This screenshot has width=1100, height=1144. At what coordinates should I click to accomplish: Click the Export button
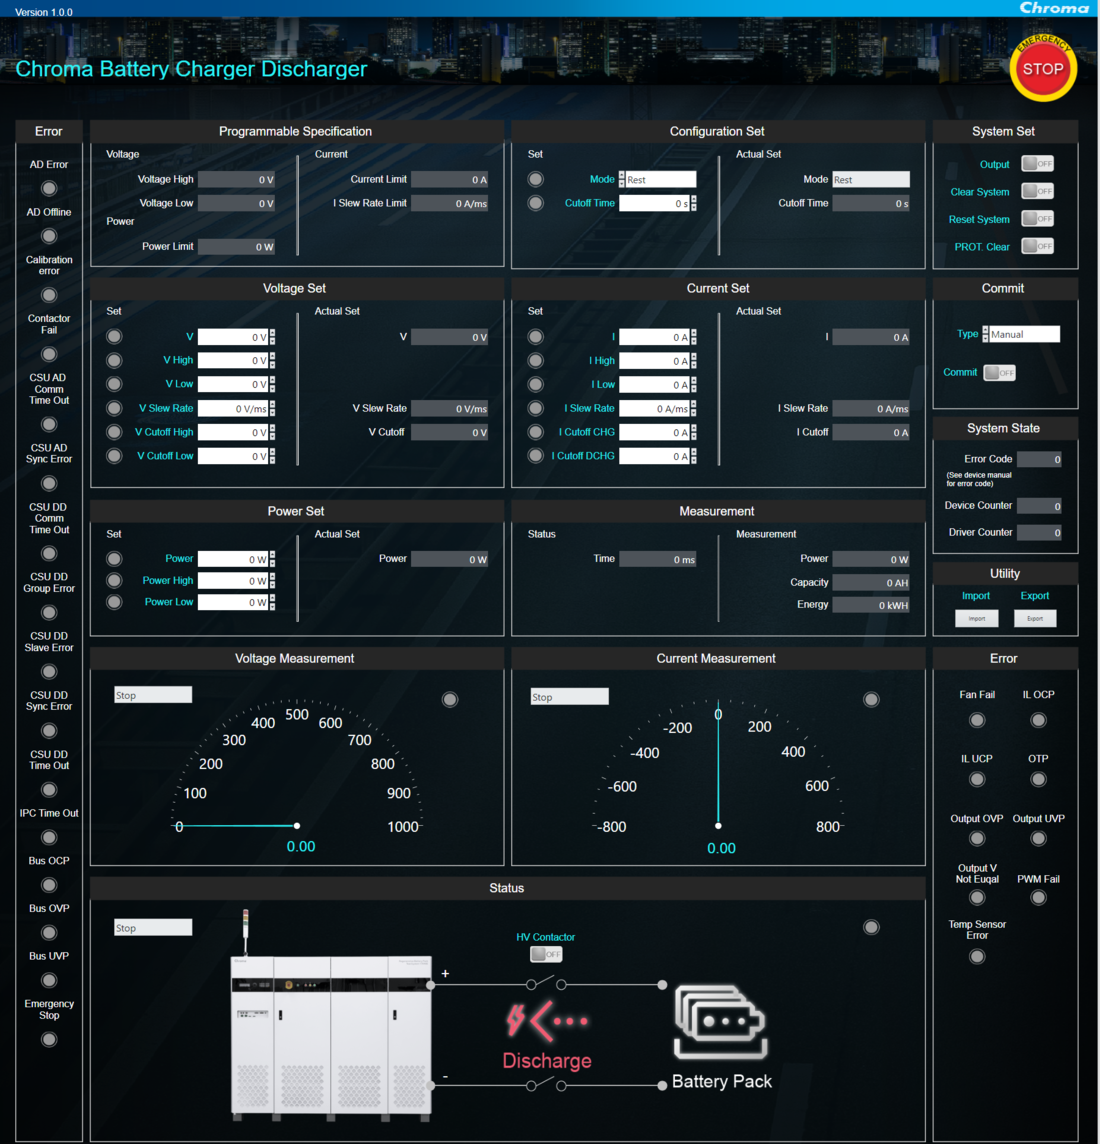point(1035,619)
